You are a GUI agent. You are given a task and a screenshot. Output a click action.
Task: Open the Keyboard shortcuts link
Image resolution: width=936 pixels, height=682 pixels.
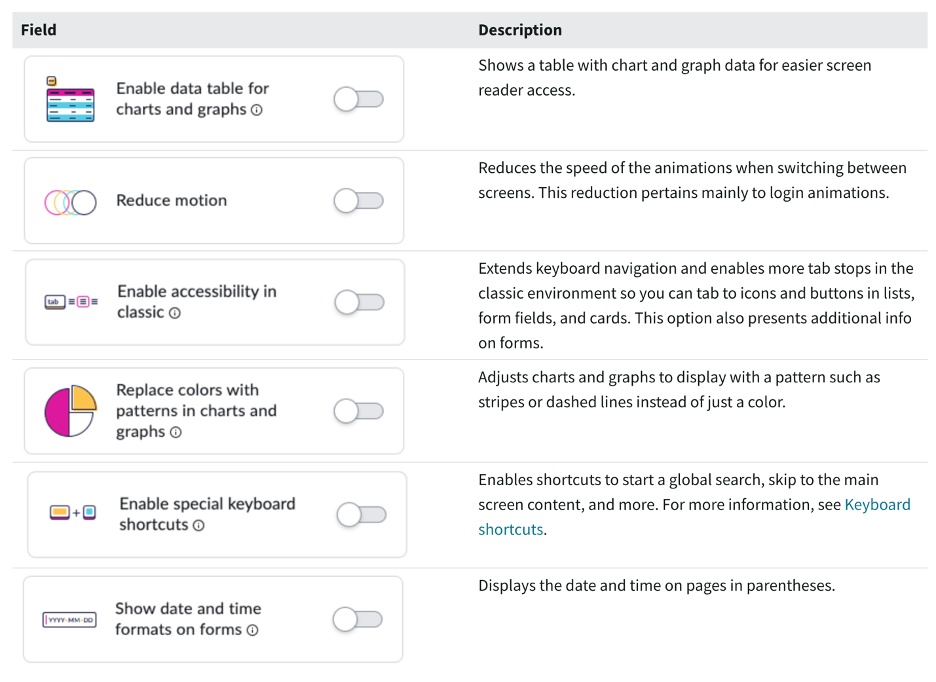[x=878, y=504]
